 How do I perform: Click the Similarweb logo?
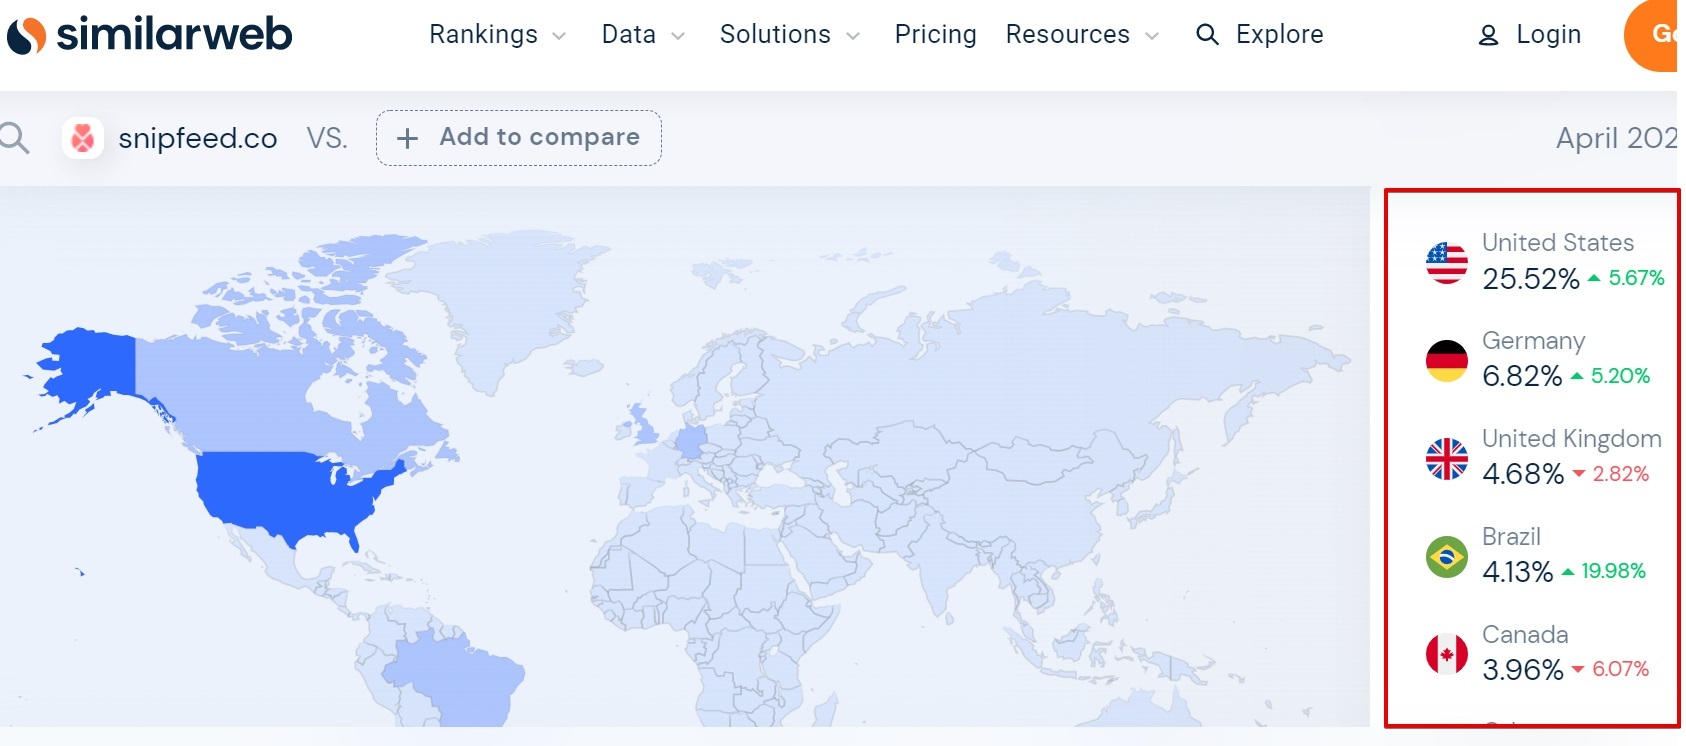click(x=150, y=35)
